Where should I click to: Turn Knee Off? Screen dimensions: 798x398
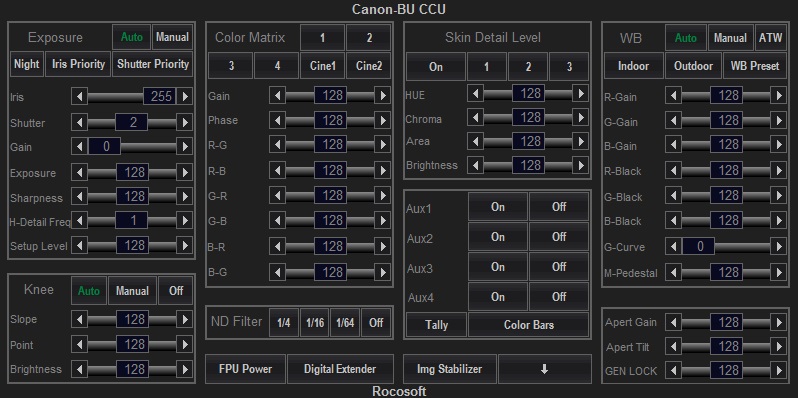pos(176,291)
